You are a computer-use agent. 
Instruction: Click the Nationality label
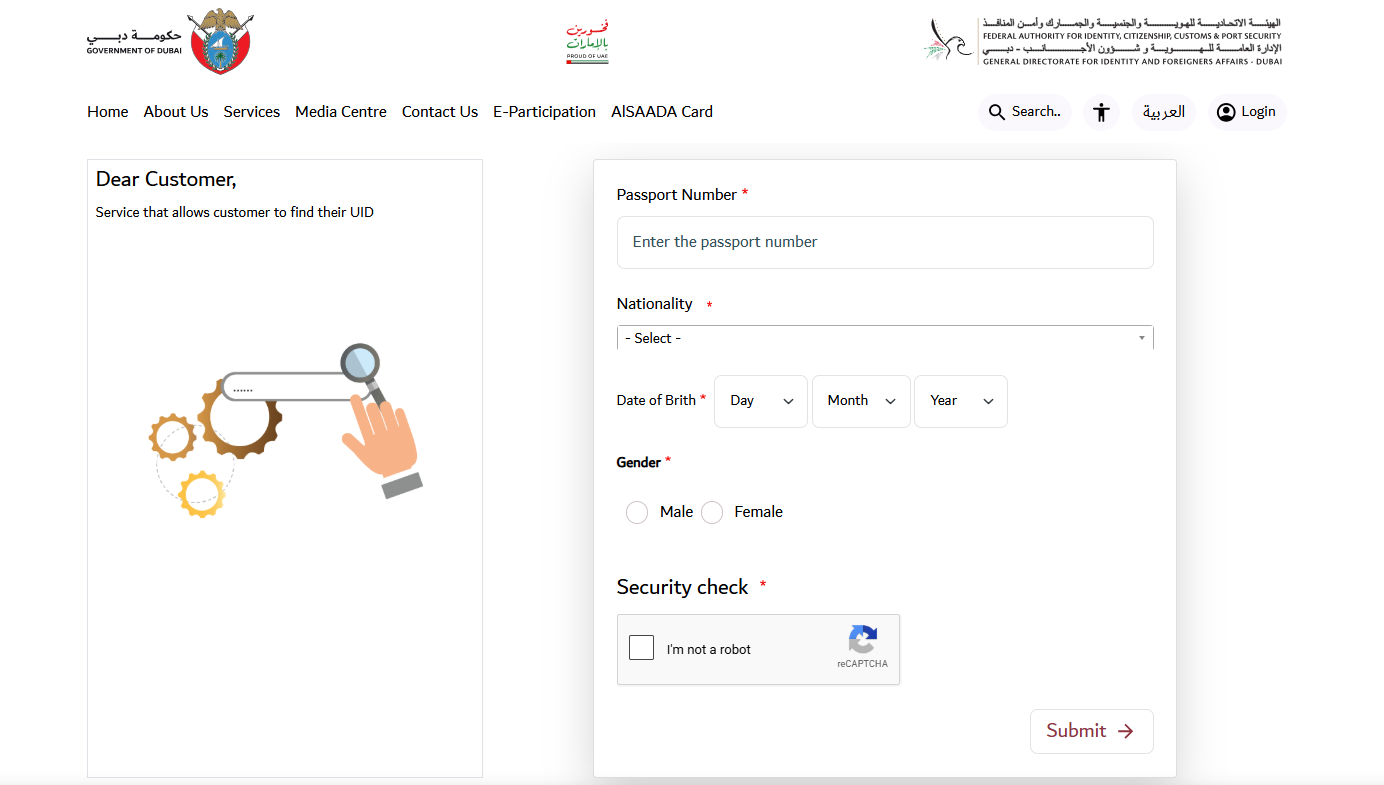(655, 304)
